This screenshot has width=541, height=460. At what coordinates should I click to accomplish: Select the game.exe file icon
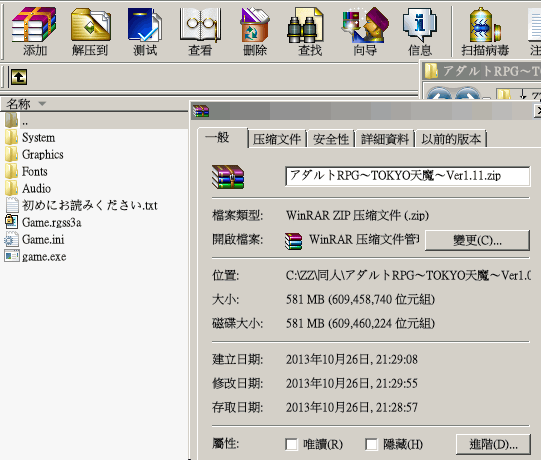12,256
